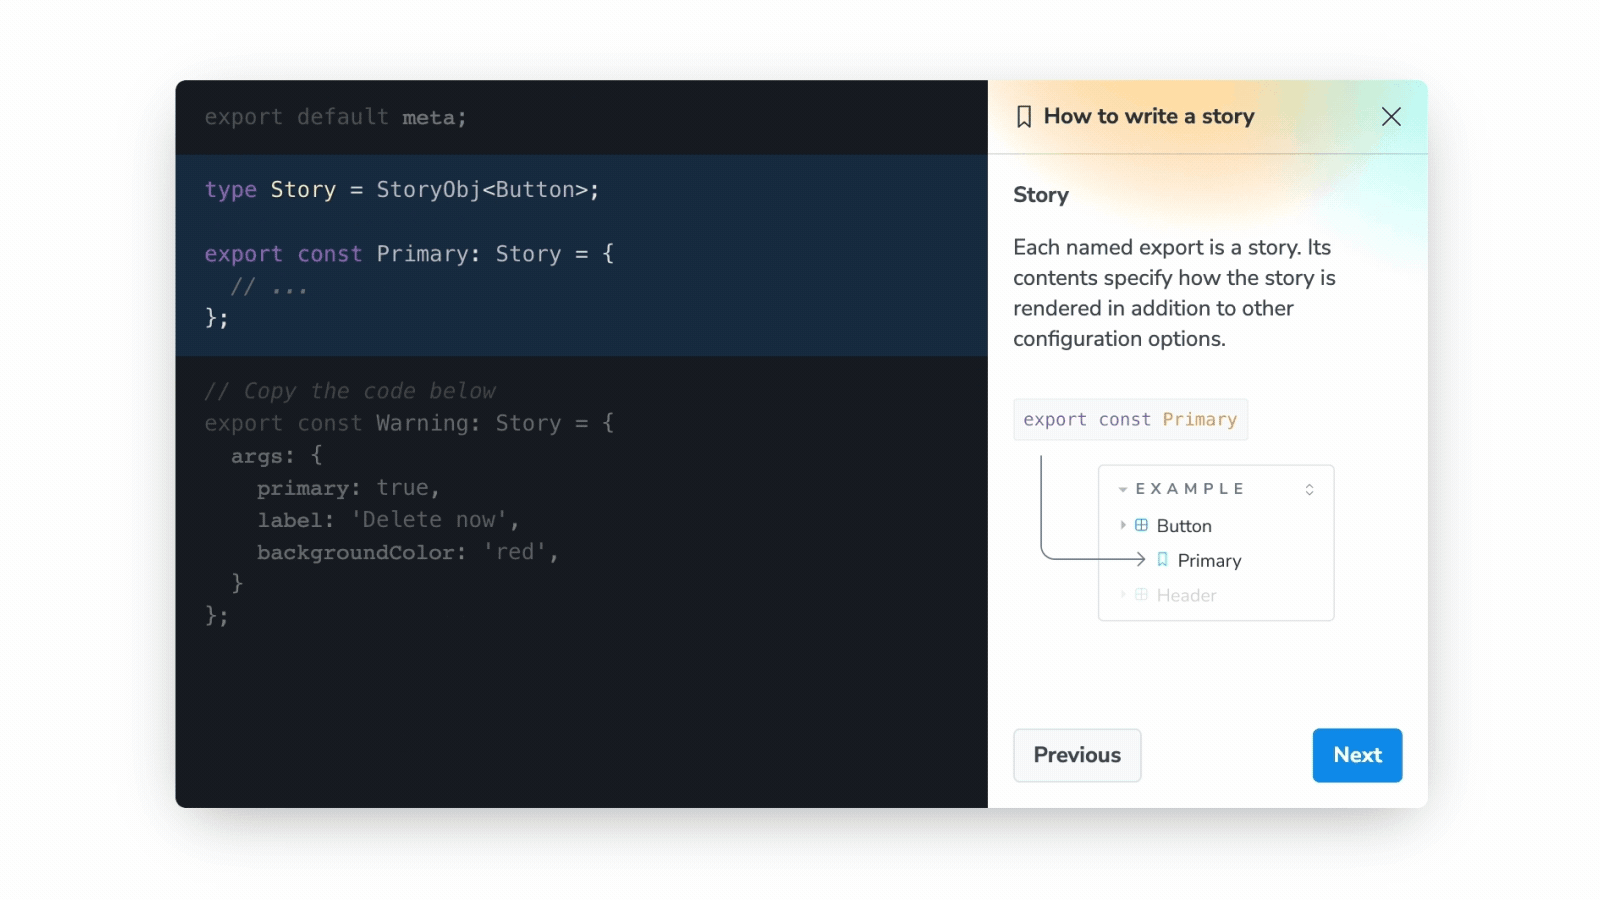This screenshot has height=900, width=1600.
Task: Expand the Button tree node
Action: pos(1122,525)
